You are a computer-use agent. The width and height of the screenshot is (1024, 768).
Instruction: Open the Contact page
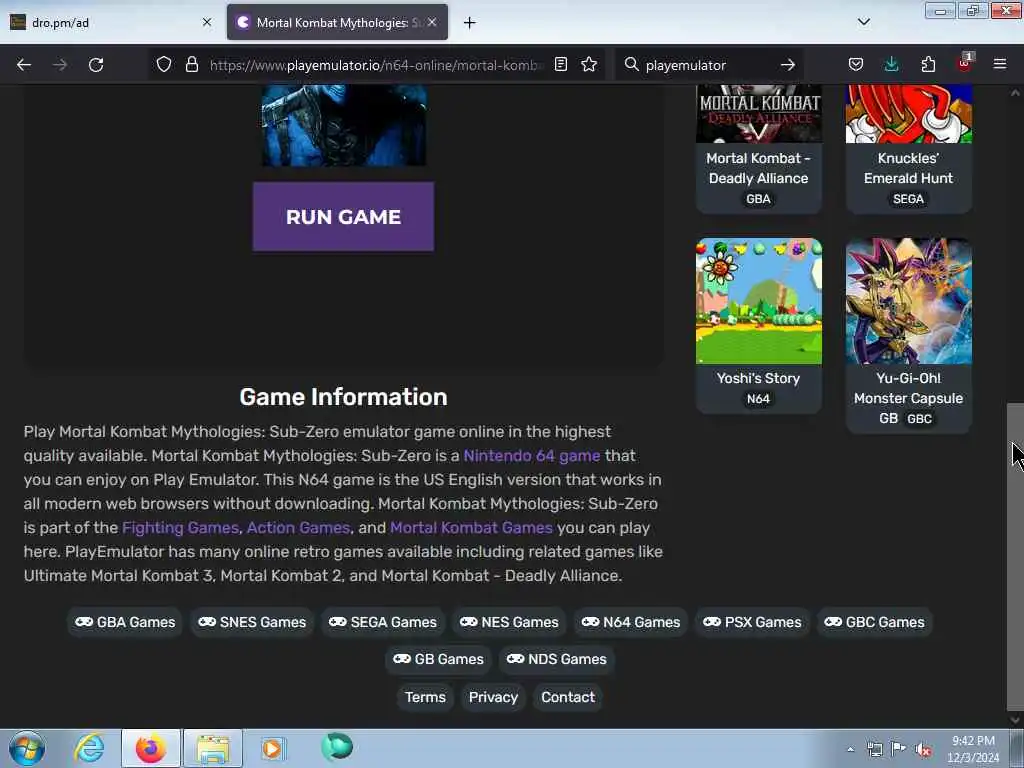(x=568, y=697)
